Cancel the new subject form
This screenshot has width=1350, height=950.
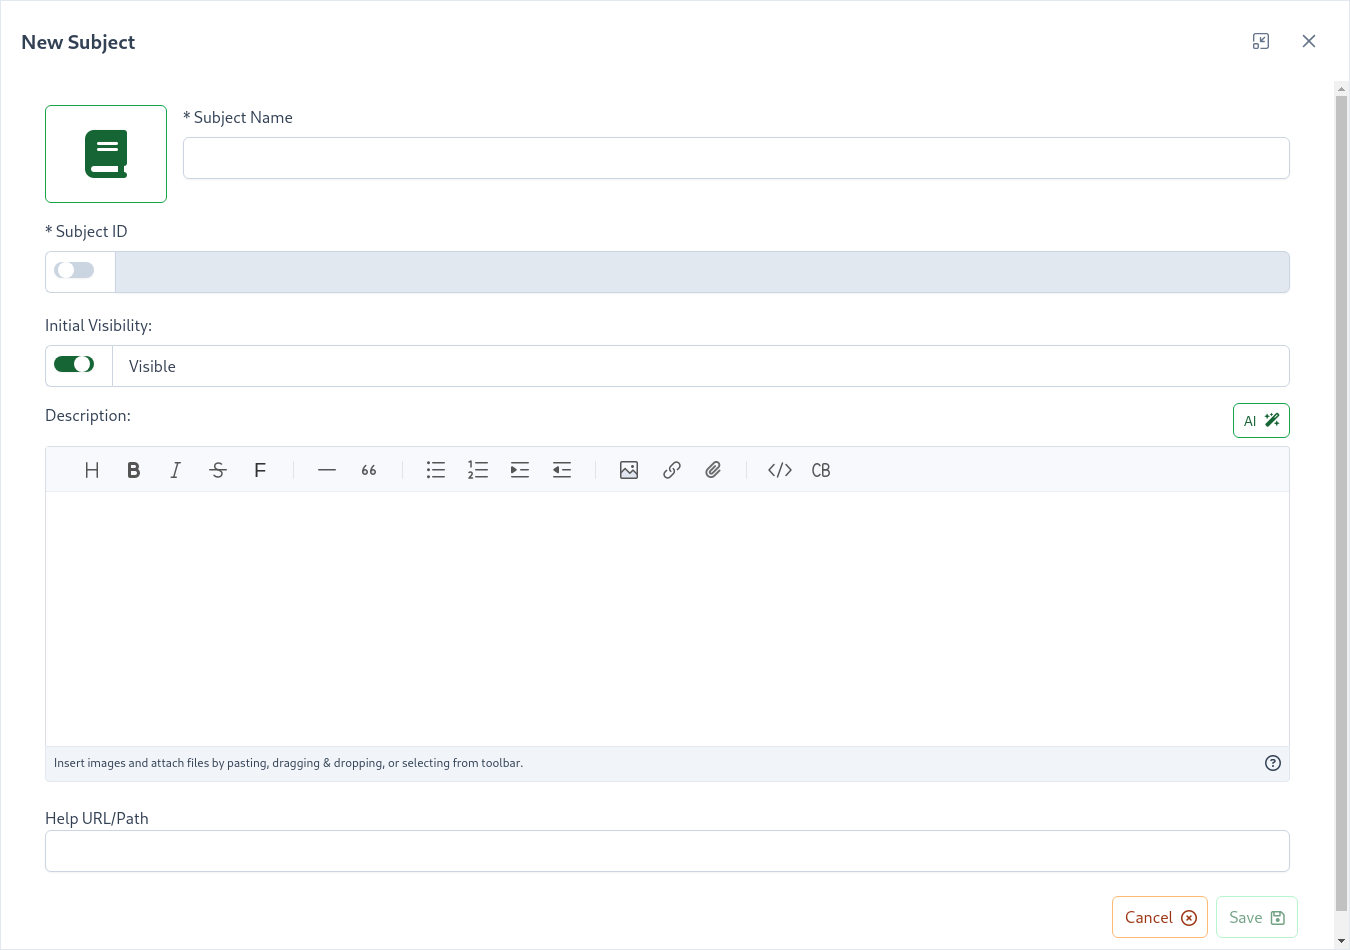pyautogui.click(x=1159, y=917)
